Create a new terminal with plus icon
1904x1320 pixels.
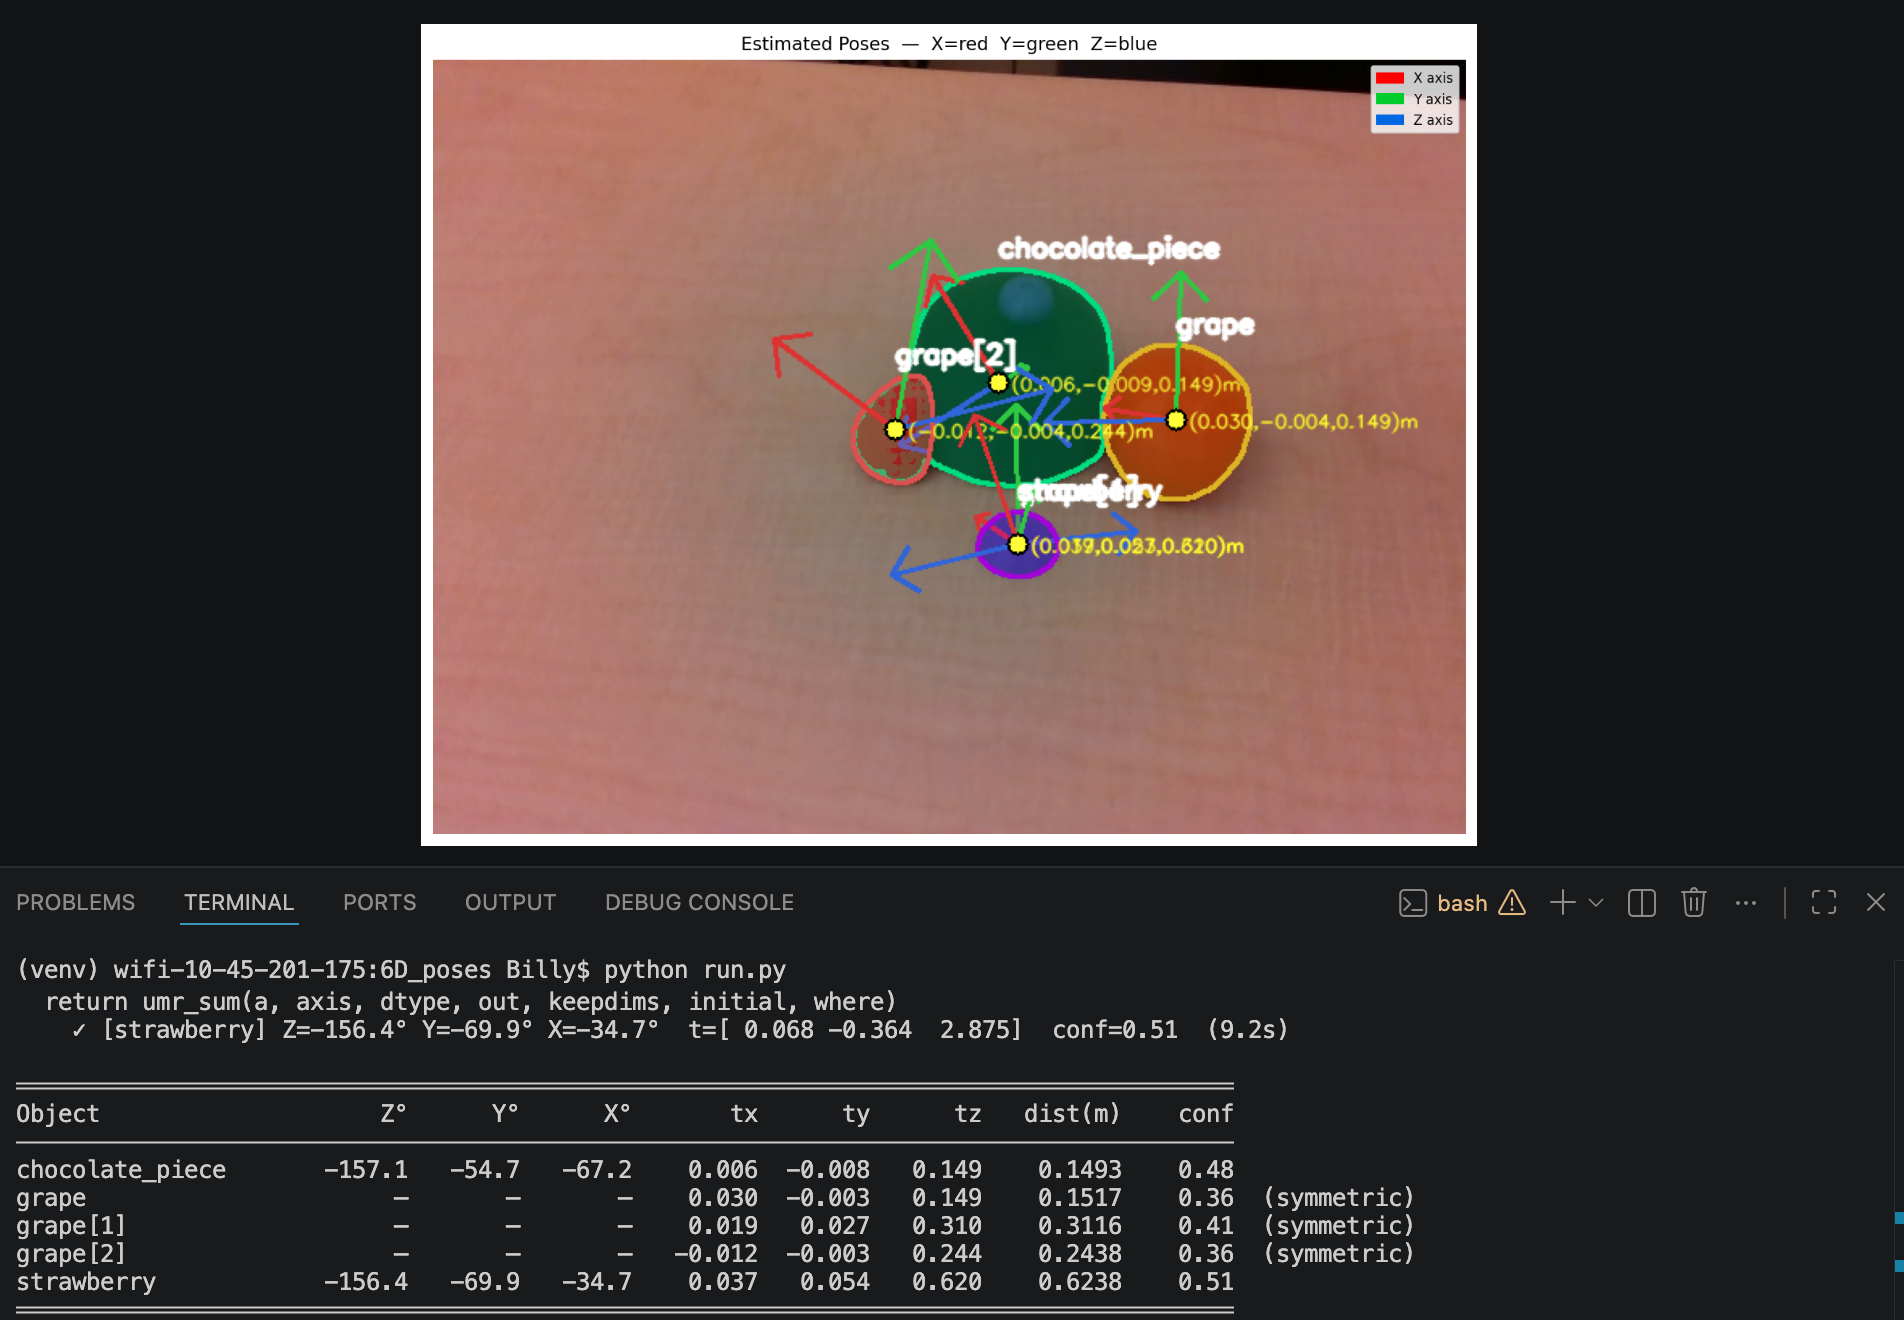[1562, 903]
